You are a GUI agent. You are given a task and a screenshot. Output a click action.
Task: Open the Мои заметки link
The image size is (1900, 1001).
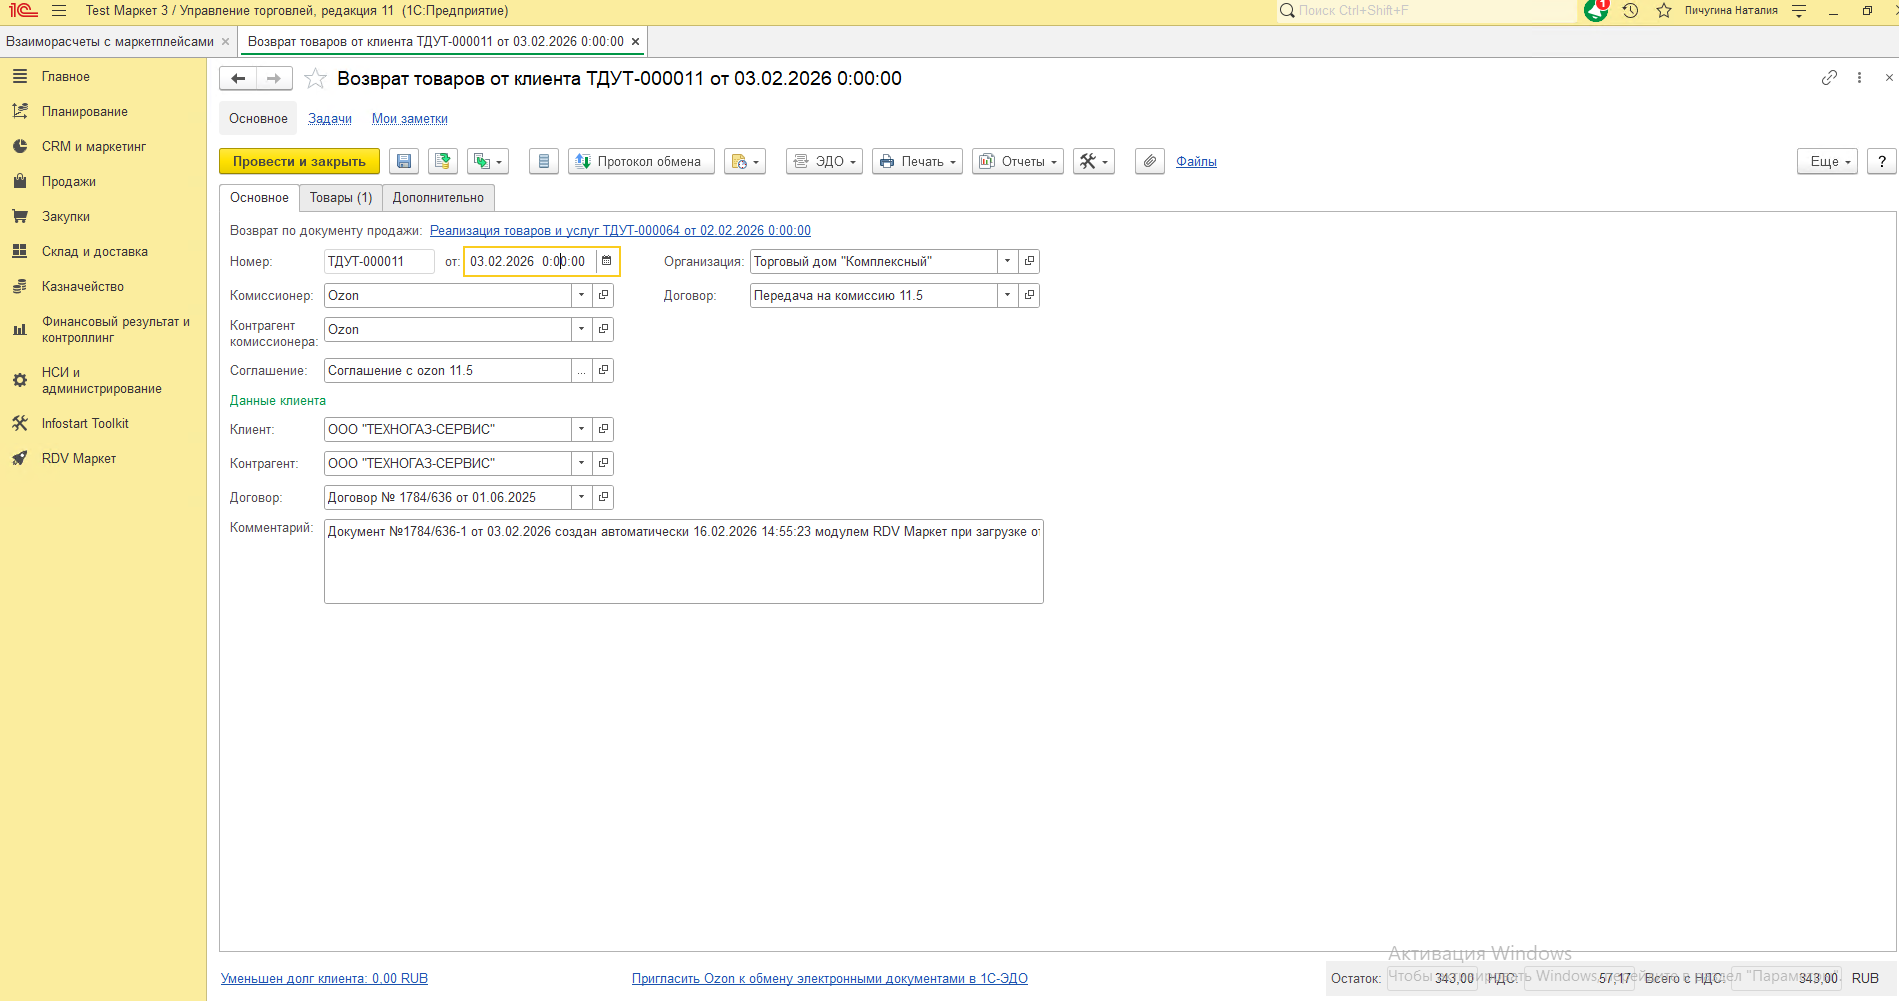click(410, 119)
